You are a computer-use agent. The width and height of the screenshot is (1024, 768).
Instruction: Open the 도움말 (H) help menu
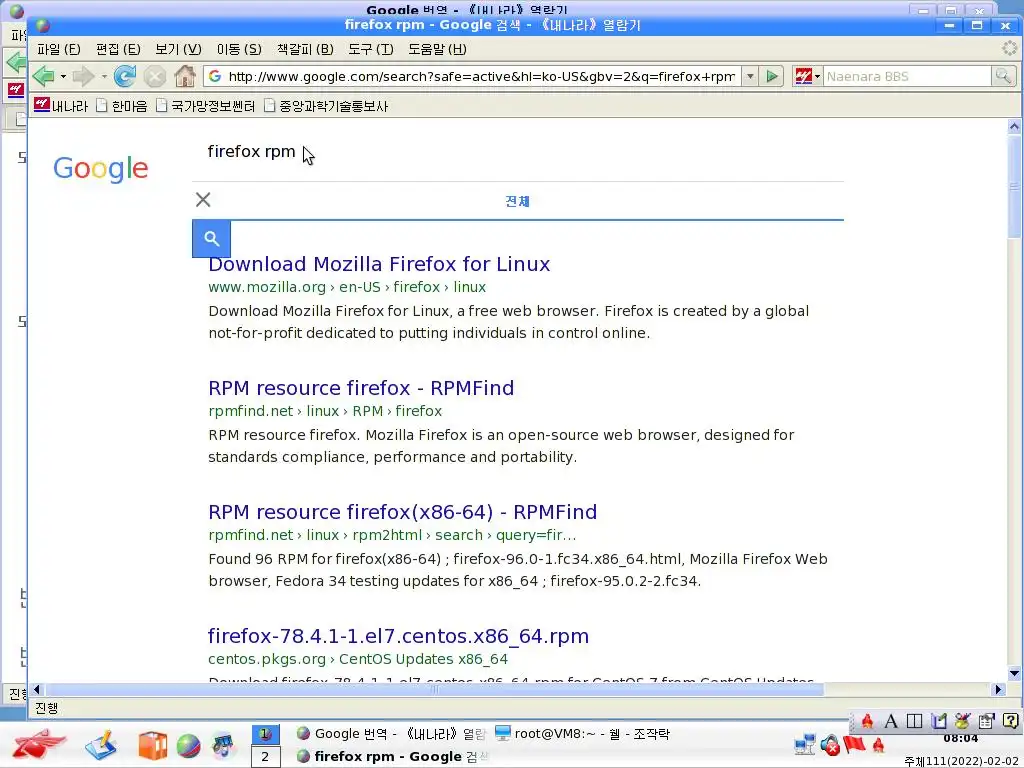[438, 49]
